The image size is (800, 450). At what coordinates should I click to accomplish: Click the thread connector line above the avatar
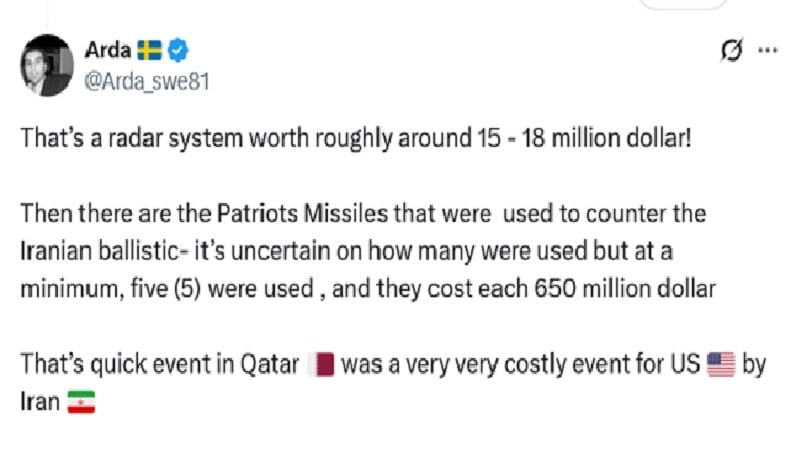tap(47, 14)
